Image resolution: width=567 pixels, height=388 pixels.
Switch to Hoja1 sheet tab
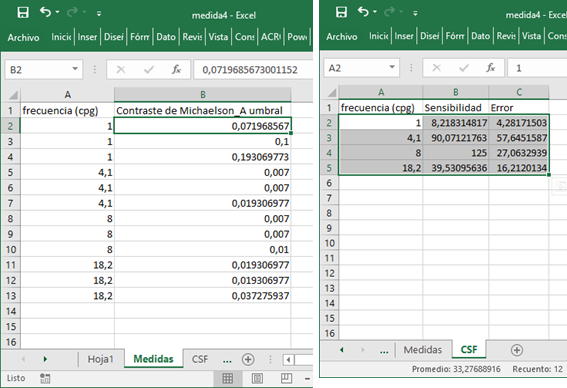pyautogui.click(x=101, y=359)
